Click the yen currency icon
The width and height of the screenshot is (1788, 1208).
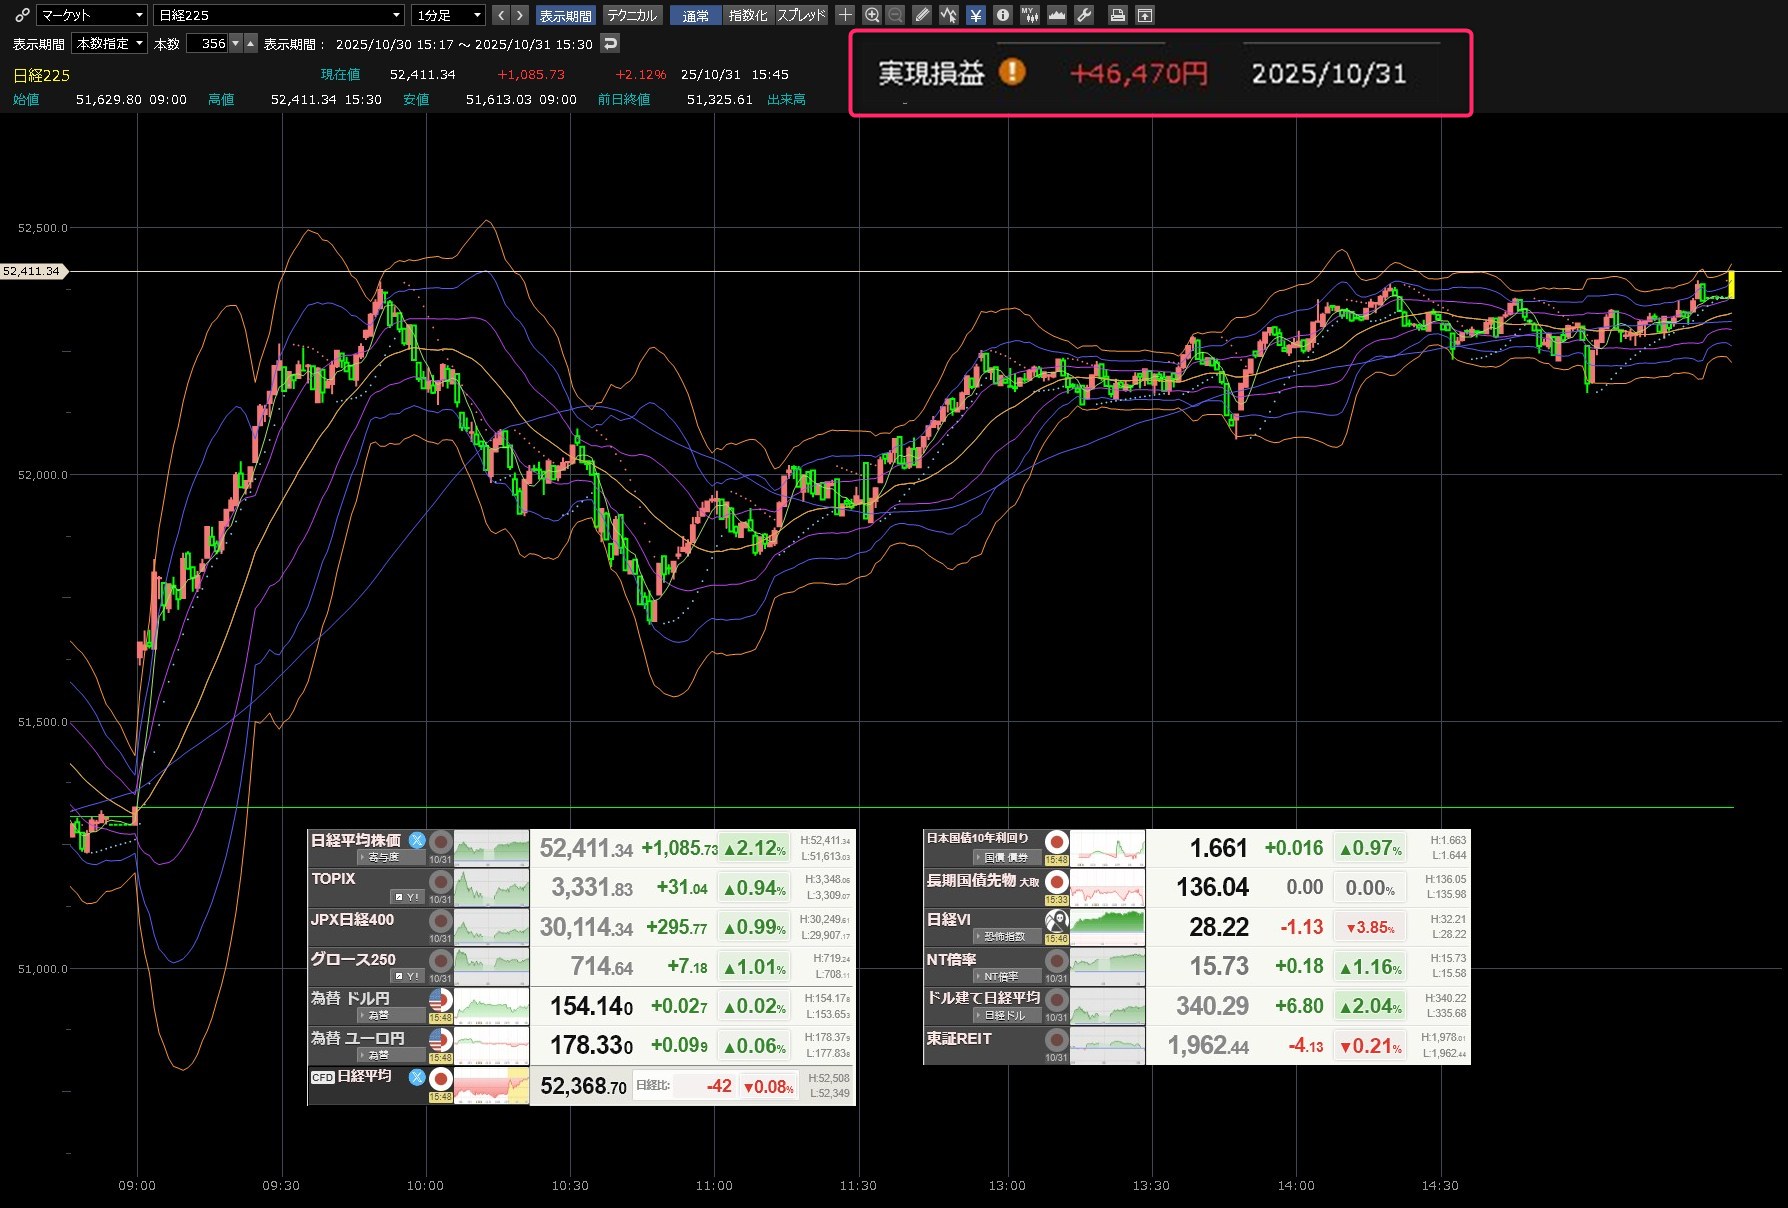click(975, 15)
